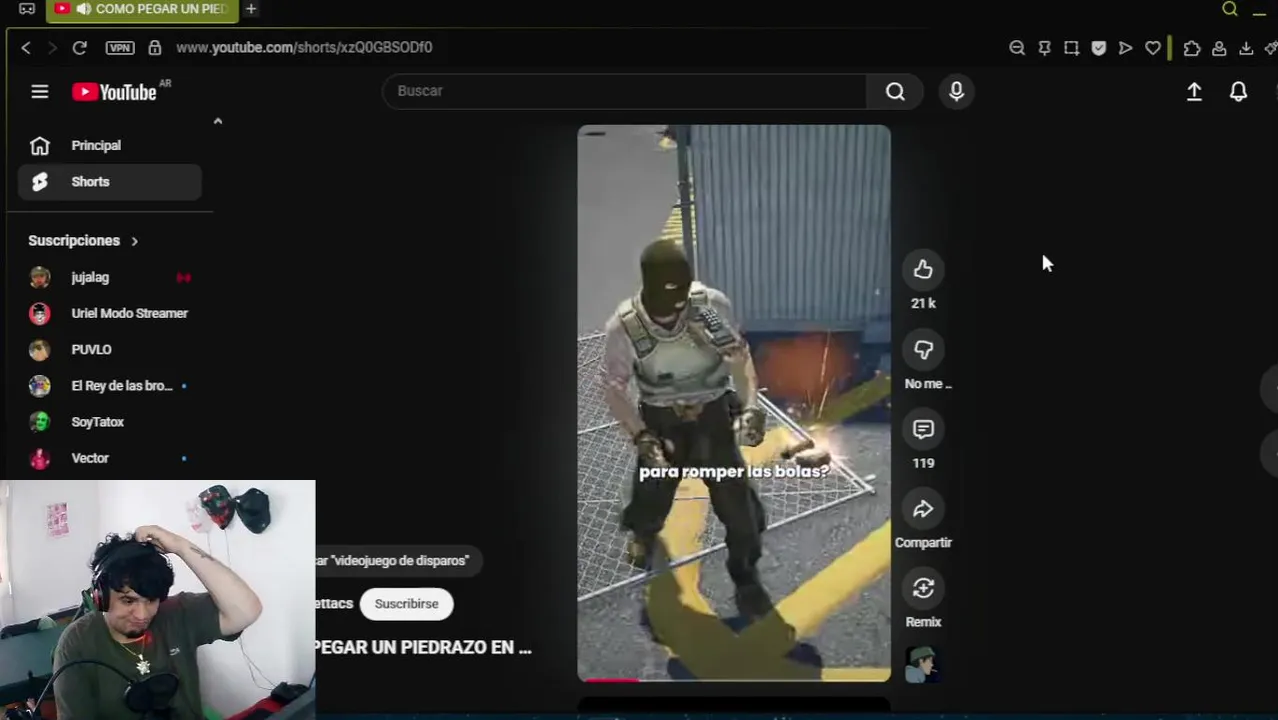Bookmark page with the heart icon
The image size is (1278, 720).
pos(1153,47)
